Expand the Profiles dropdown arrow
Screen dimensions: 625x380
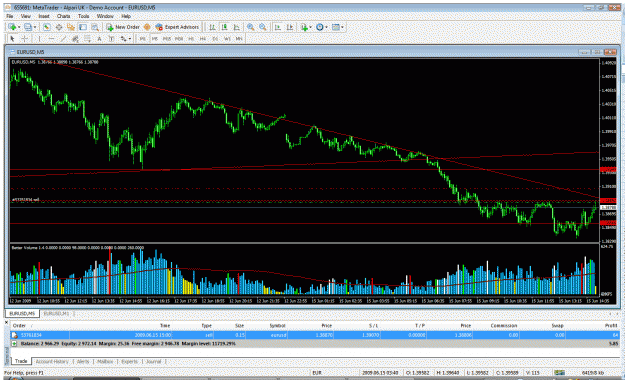35,27
